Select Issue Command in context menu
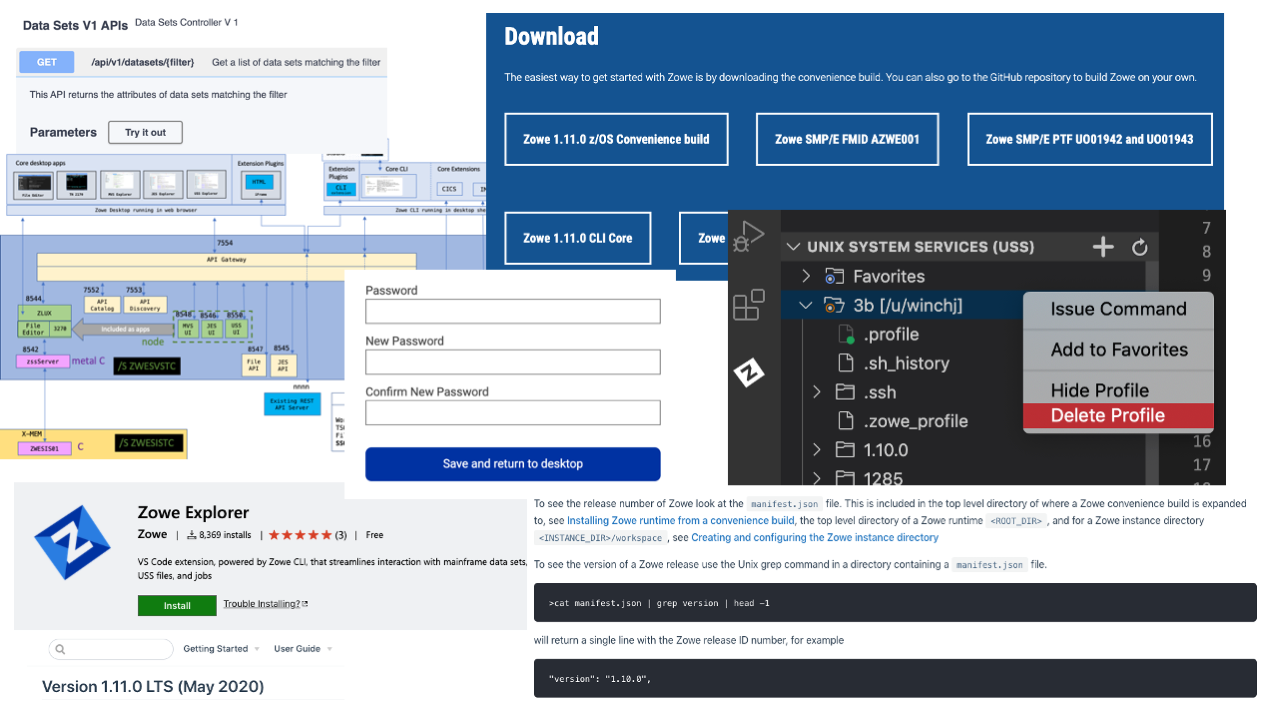 [x=1117, y=309]
